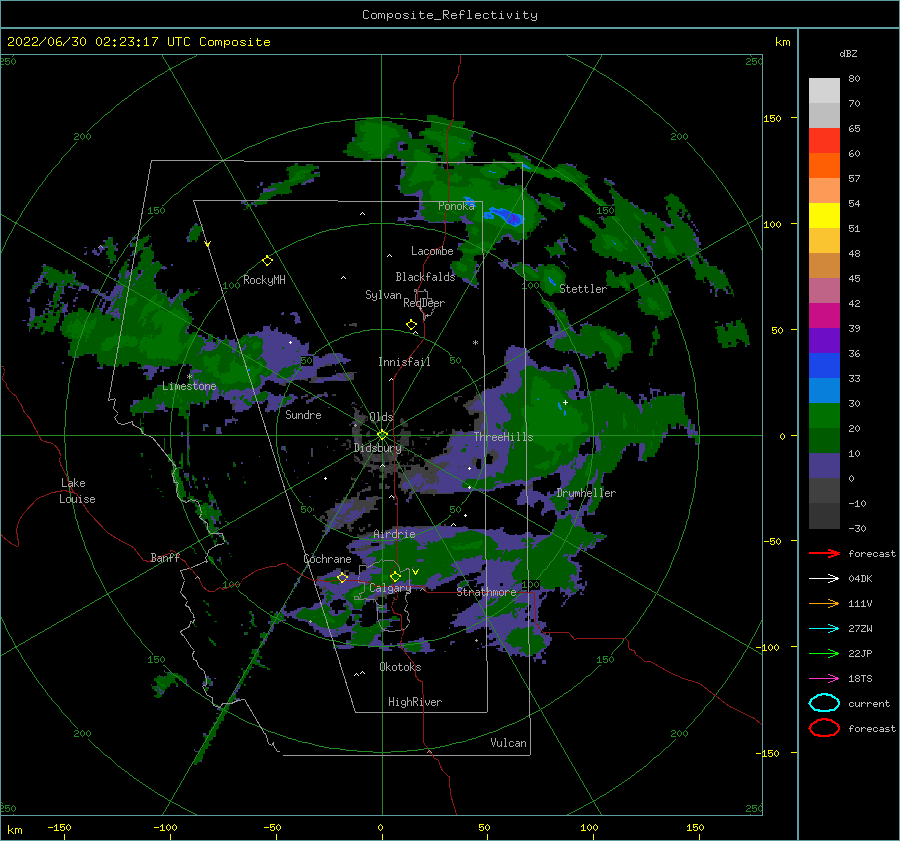
Task: Click the yellow swatch between 54 and 51 dBZ
Action: (x=824, y=216)
